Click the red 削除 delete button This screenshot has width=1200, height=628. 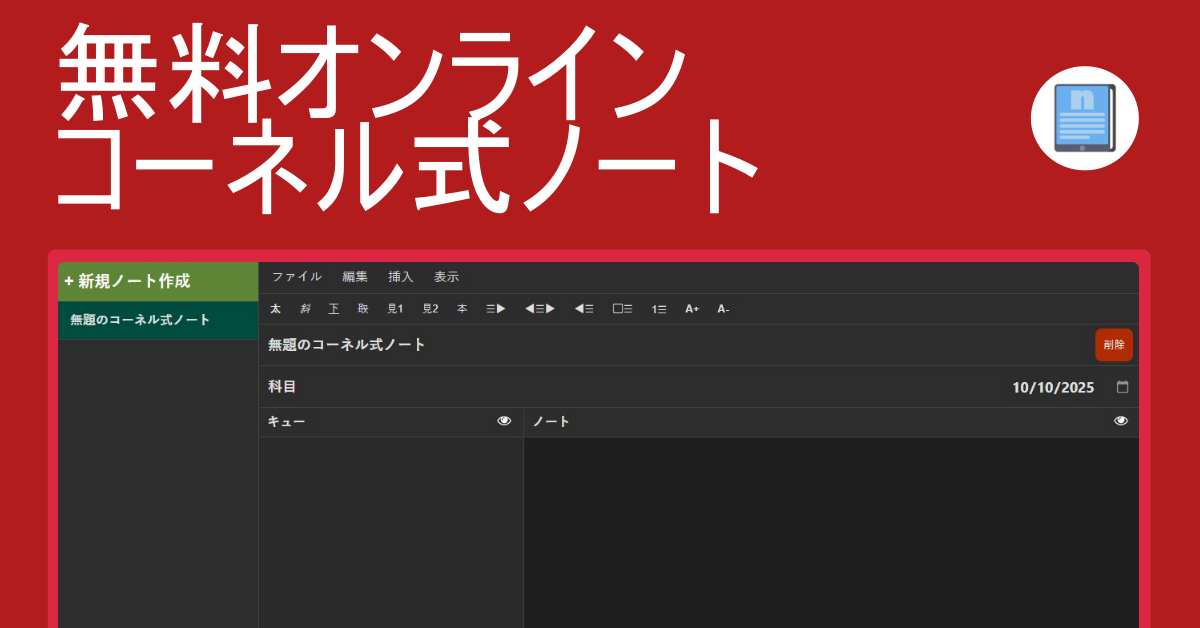(x=1114, y=345)
